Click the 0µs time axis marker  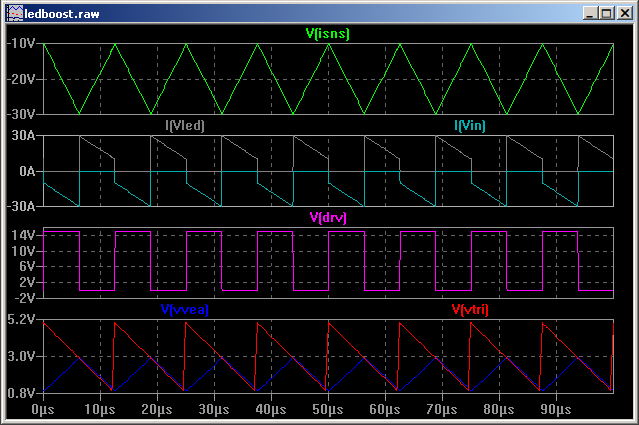(x=43, y=410)
